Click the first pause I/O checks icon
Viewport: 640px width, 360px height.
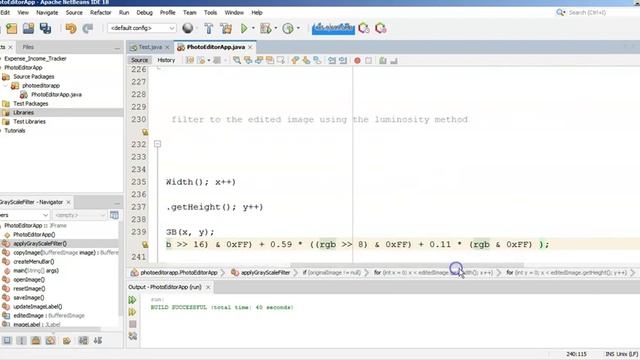364,28
